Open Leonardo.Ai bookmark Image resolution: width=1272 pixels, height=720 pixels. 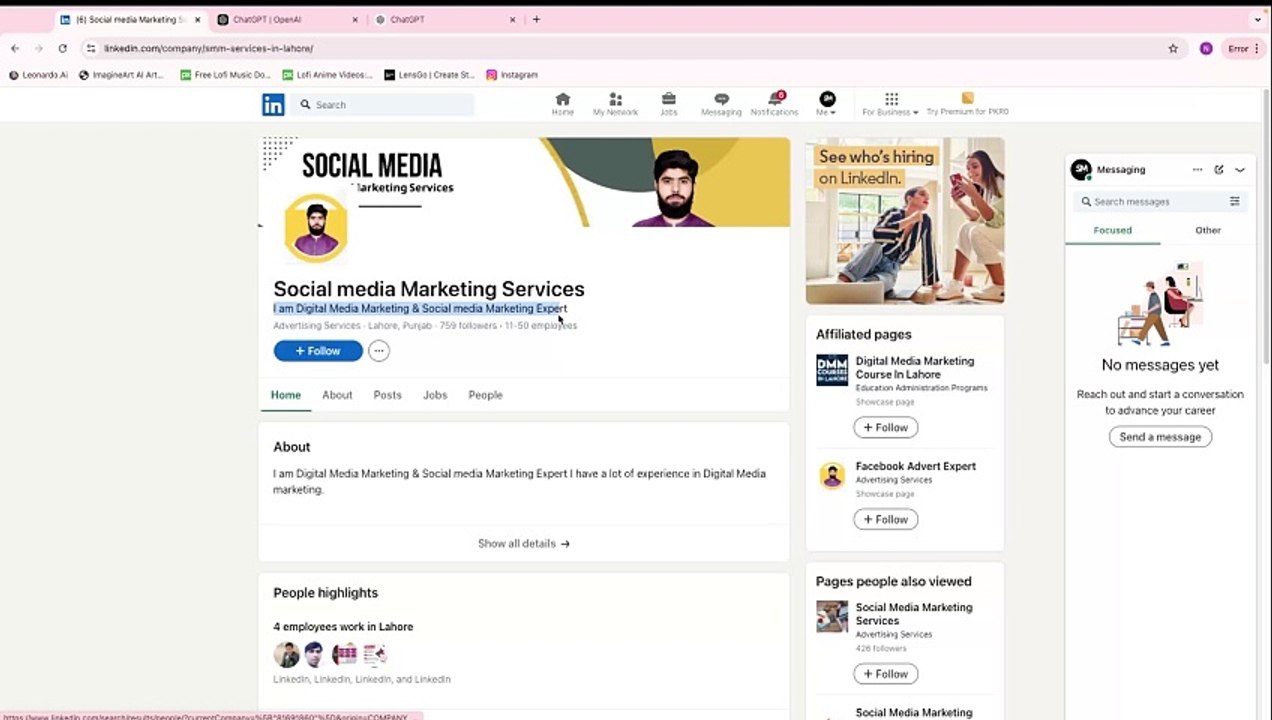pos(38,75)
